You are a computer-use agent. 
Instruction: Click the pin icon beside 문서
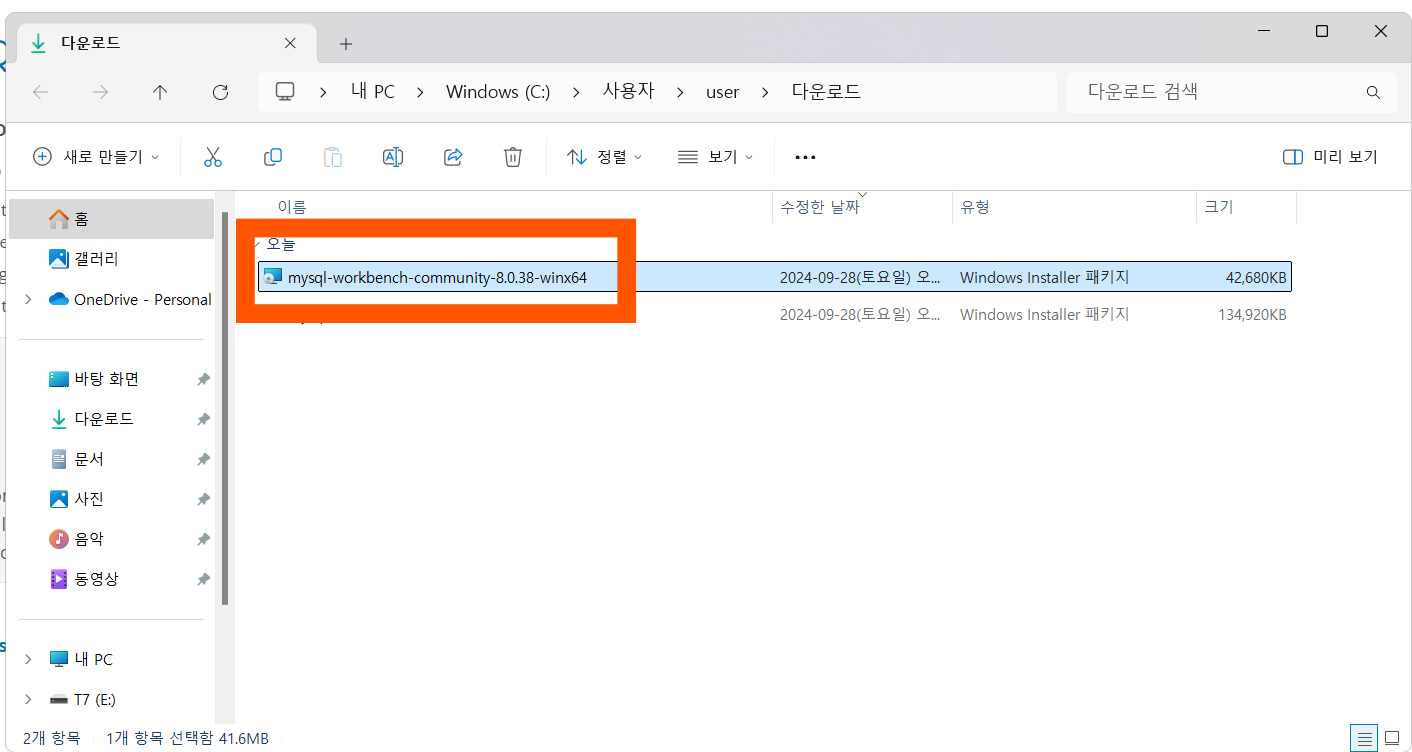tap(203, 460)
